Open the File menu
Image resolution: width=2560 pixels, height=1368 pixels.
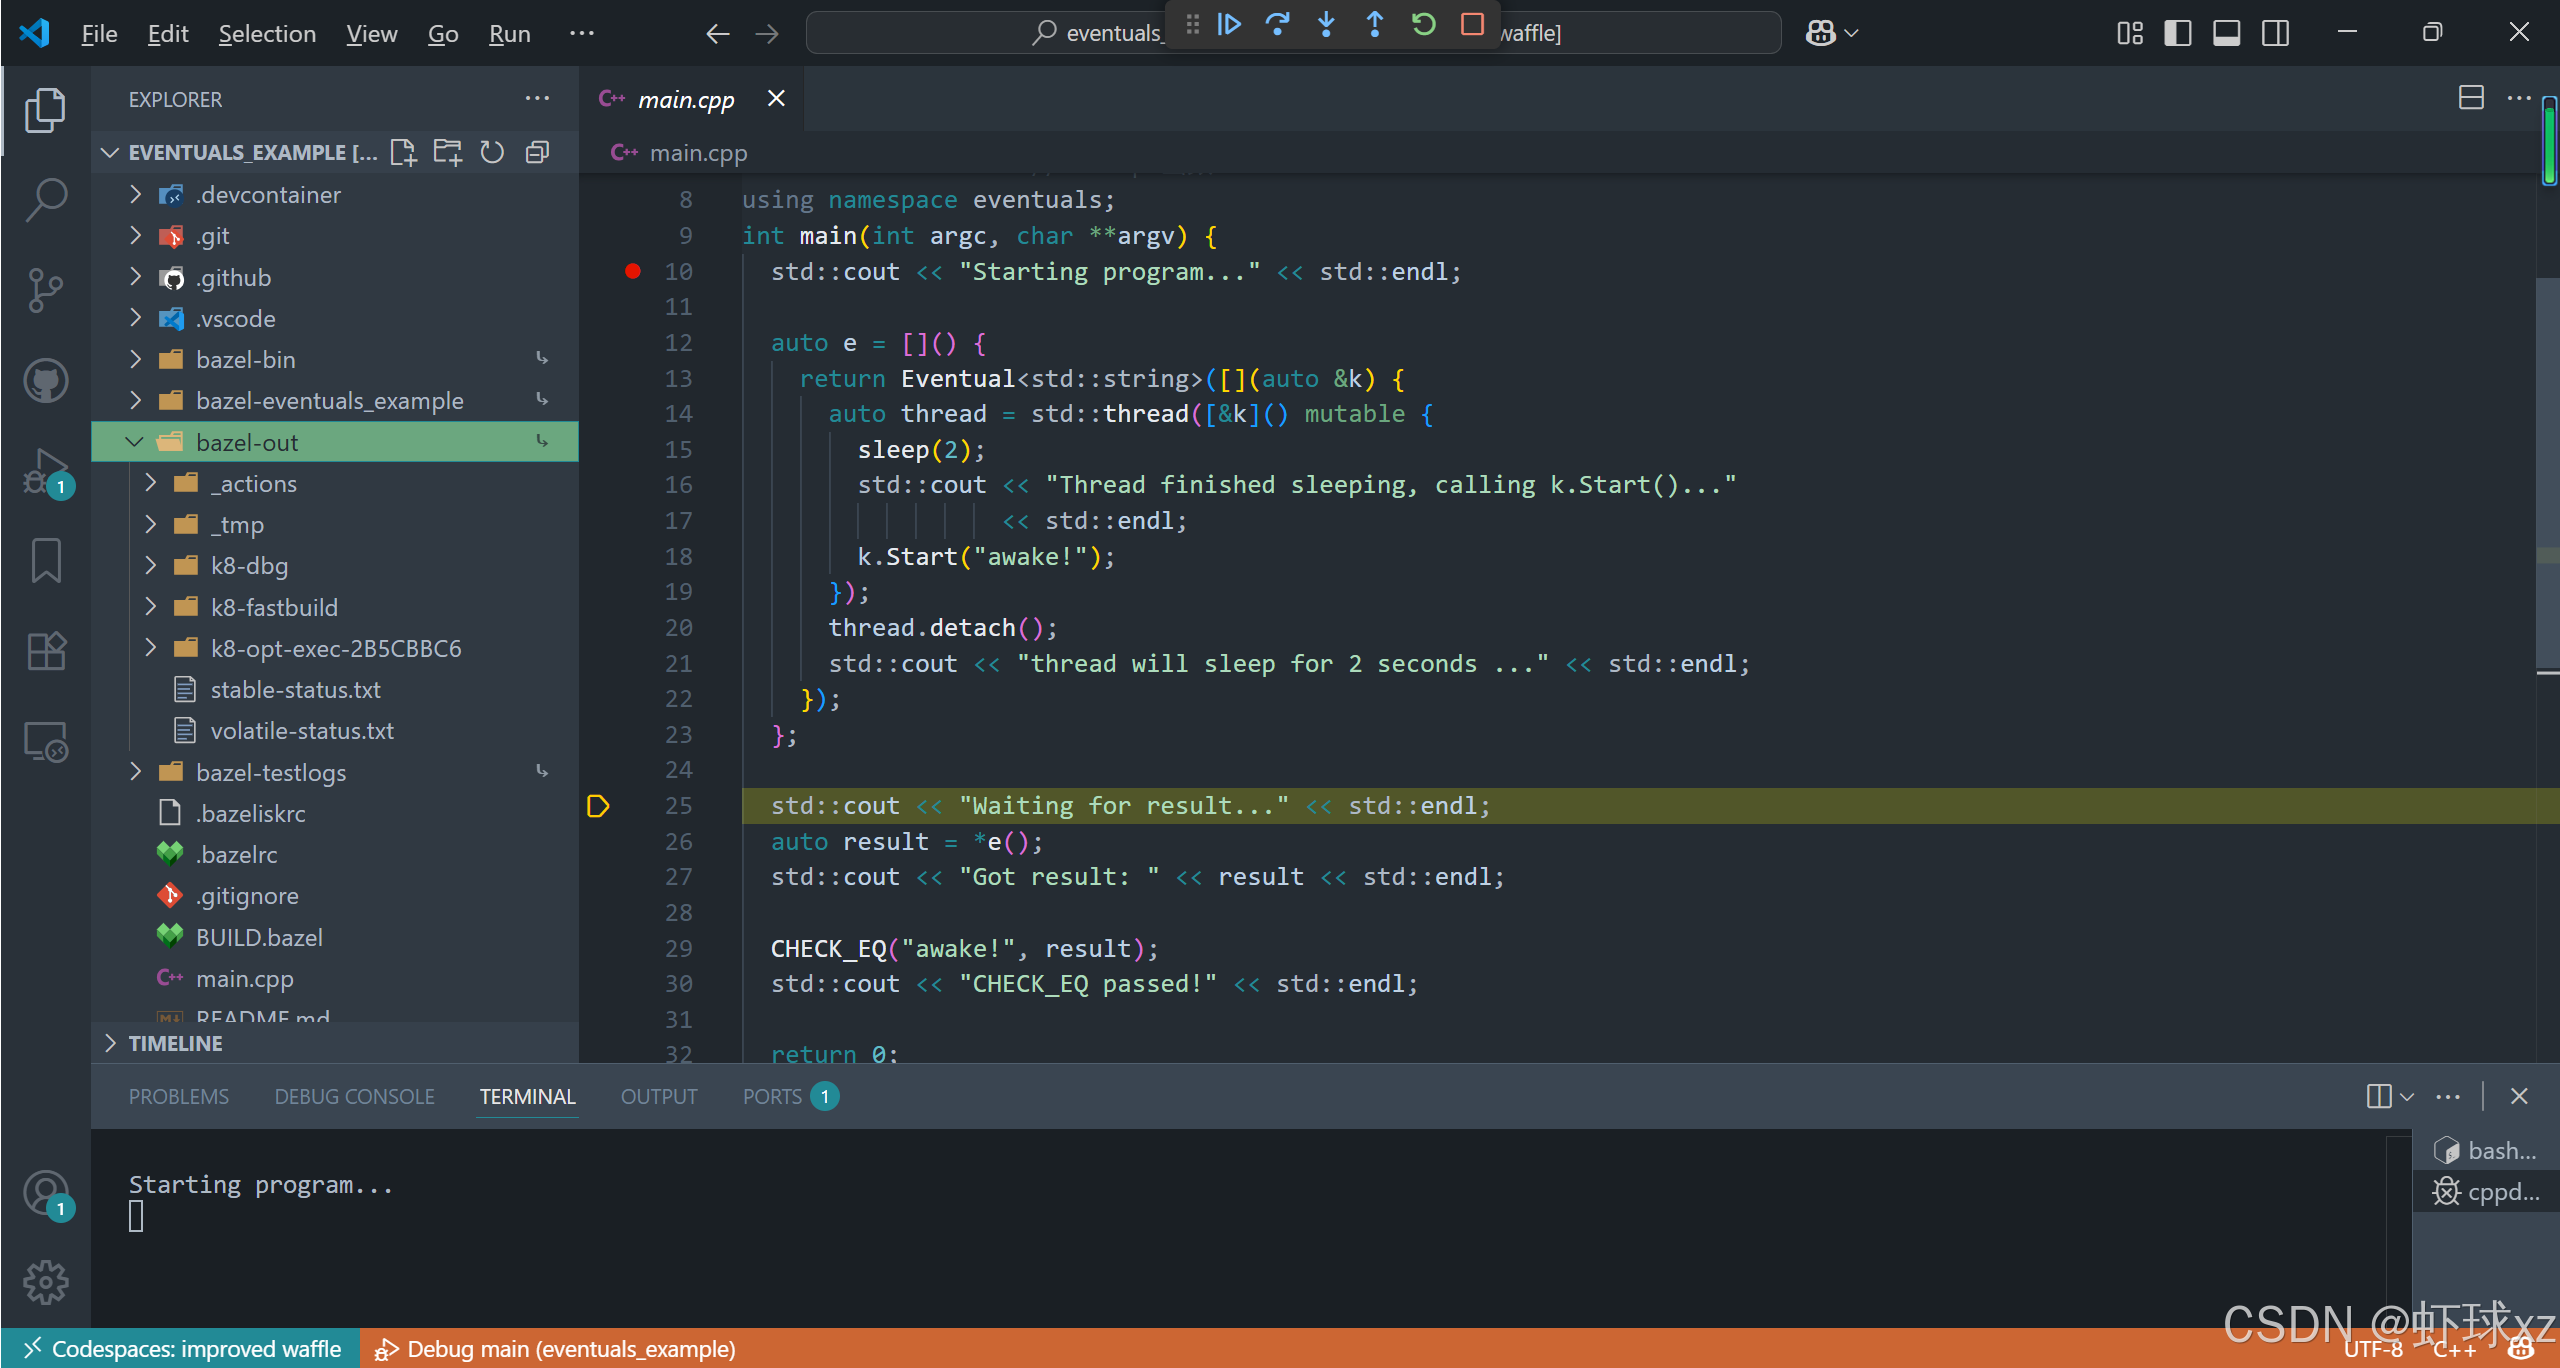[x=99, y=34]
